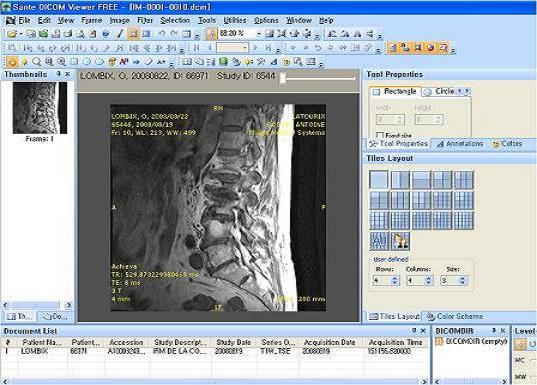Viewport: 537px width, 385px height.
Task: Pick the rectangle selection tool icon
Action: [74, 62]
